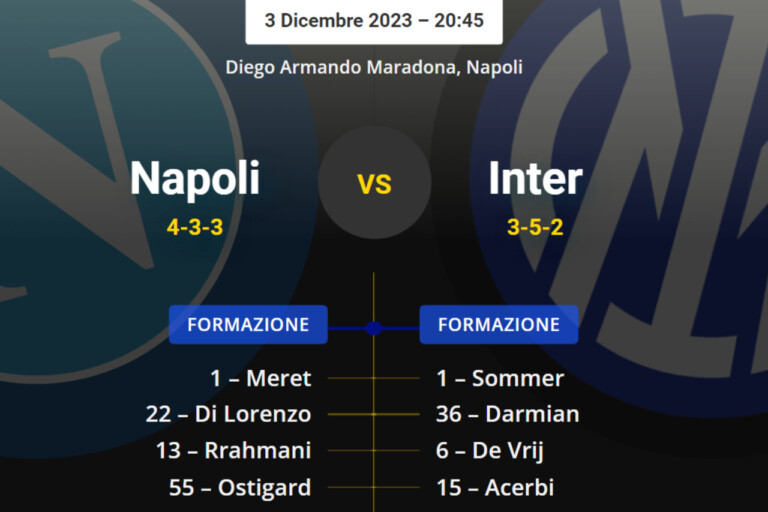Click the Diego Armando Maradona stadium text
Screen dimensions: 768x512
coord(374,68)
